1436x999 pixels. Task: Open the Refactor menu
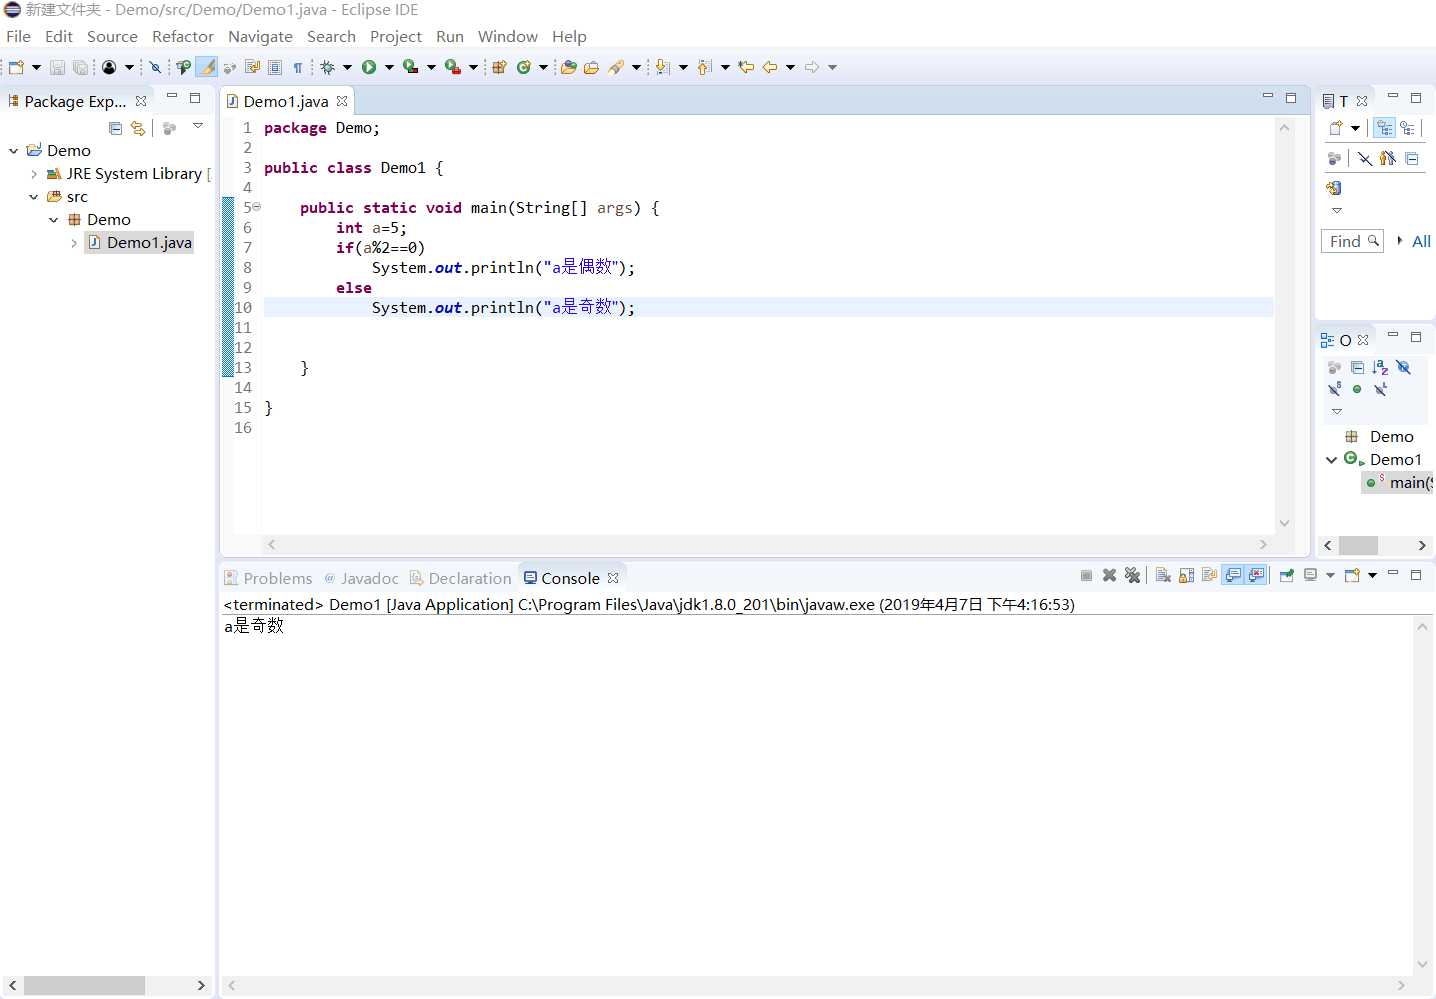[x=183, y=36]
